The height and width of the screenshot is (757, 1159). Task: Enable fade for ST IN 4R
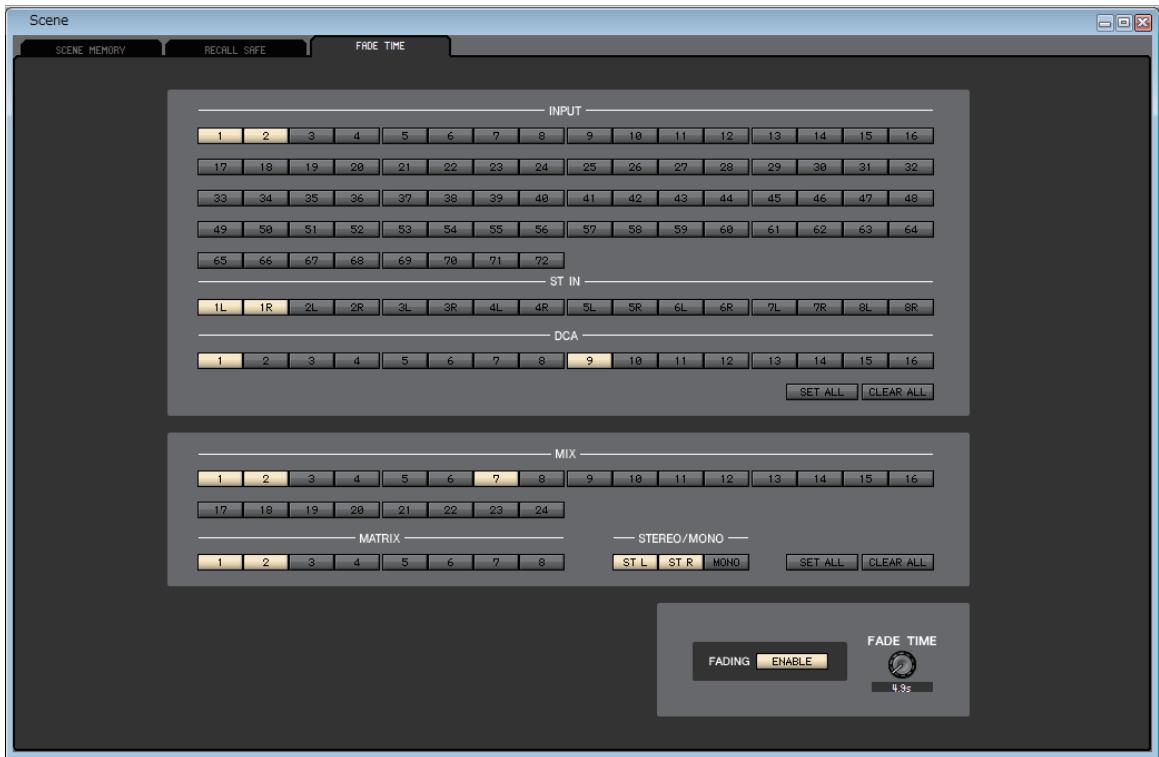(x=542, y=308)
